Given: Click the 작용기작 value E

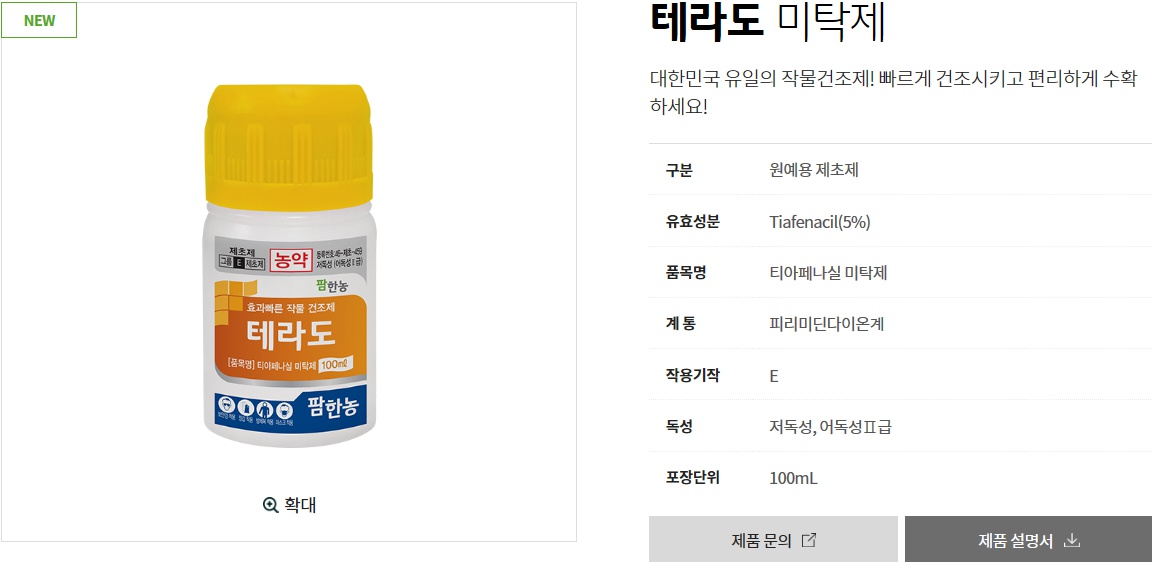Looking at the screenshot, I should pyautogui.click(x=774, y=376).
